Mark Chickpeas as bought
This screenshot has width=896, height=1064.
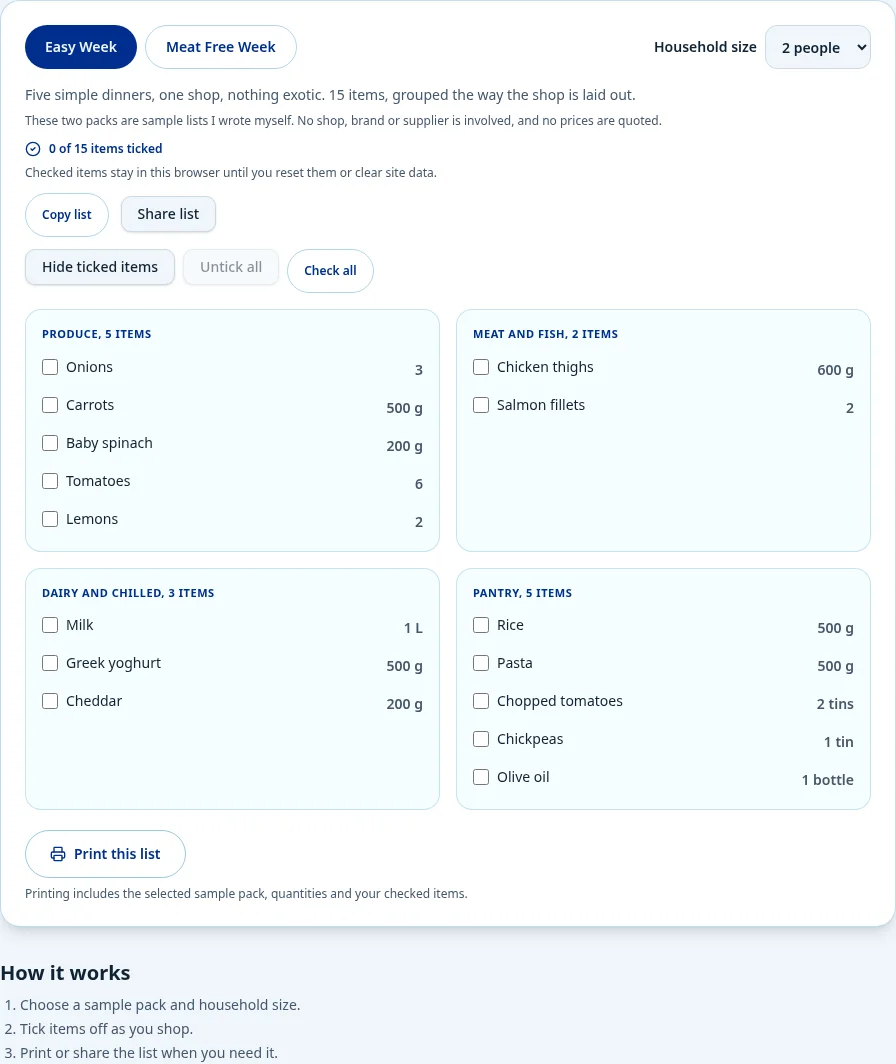click(x=481, y=739)
